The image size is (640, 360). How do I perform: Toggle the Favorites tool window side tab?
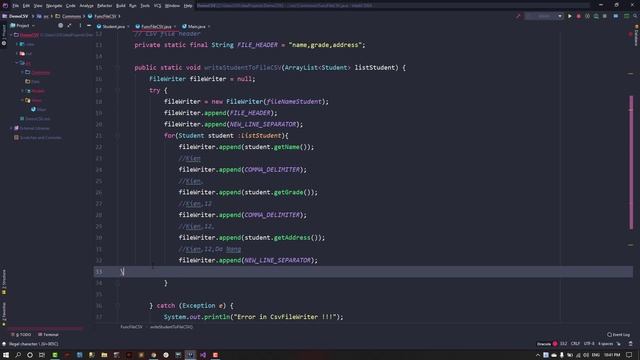(4, 314)
